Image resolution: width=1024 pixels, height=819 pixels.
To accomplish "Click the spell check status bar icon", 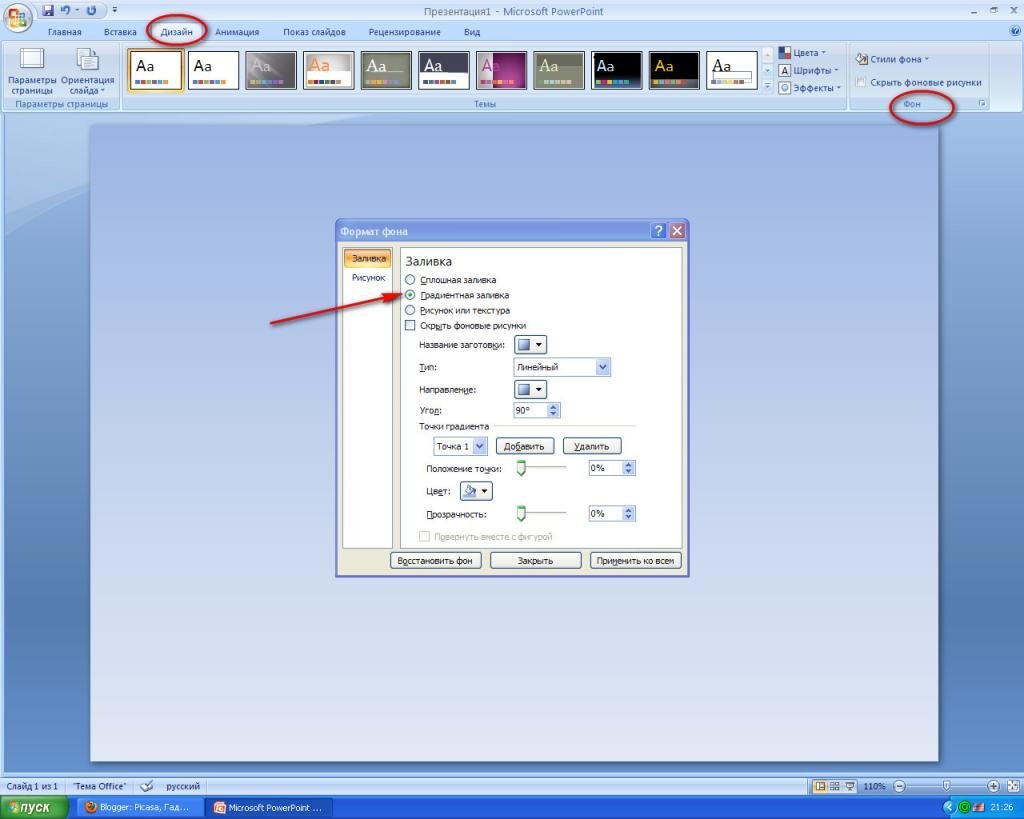I will coord(147,786).
